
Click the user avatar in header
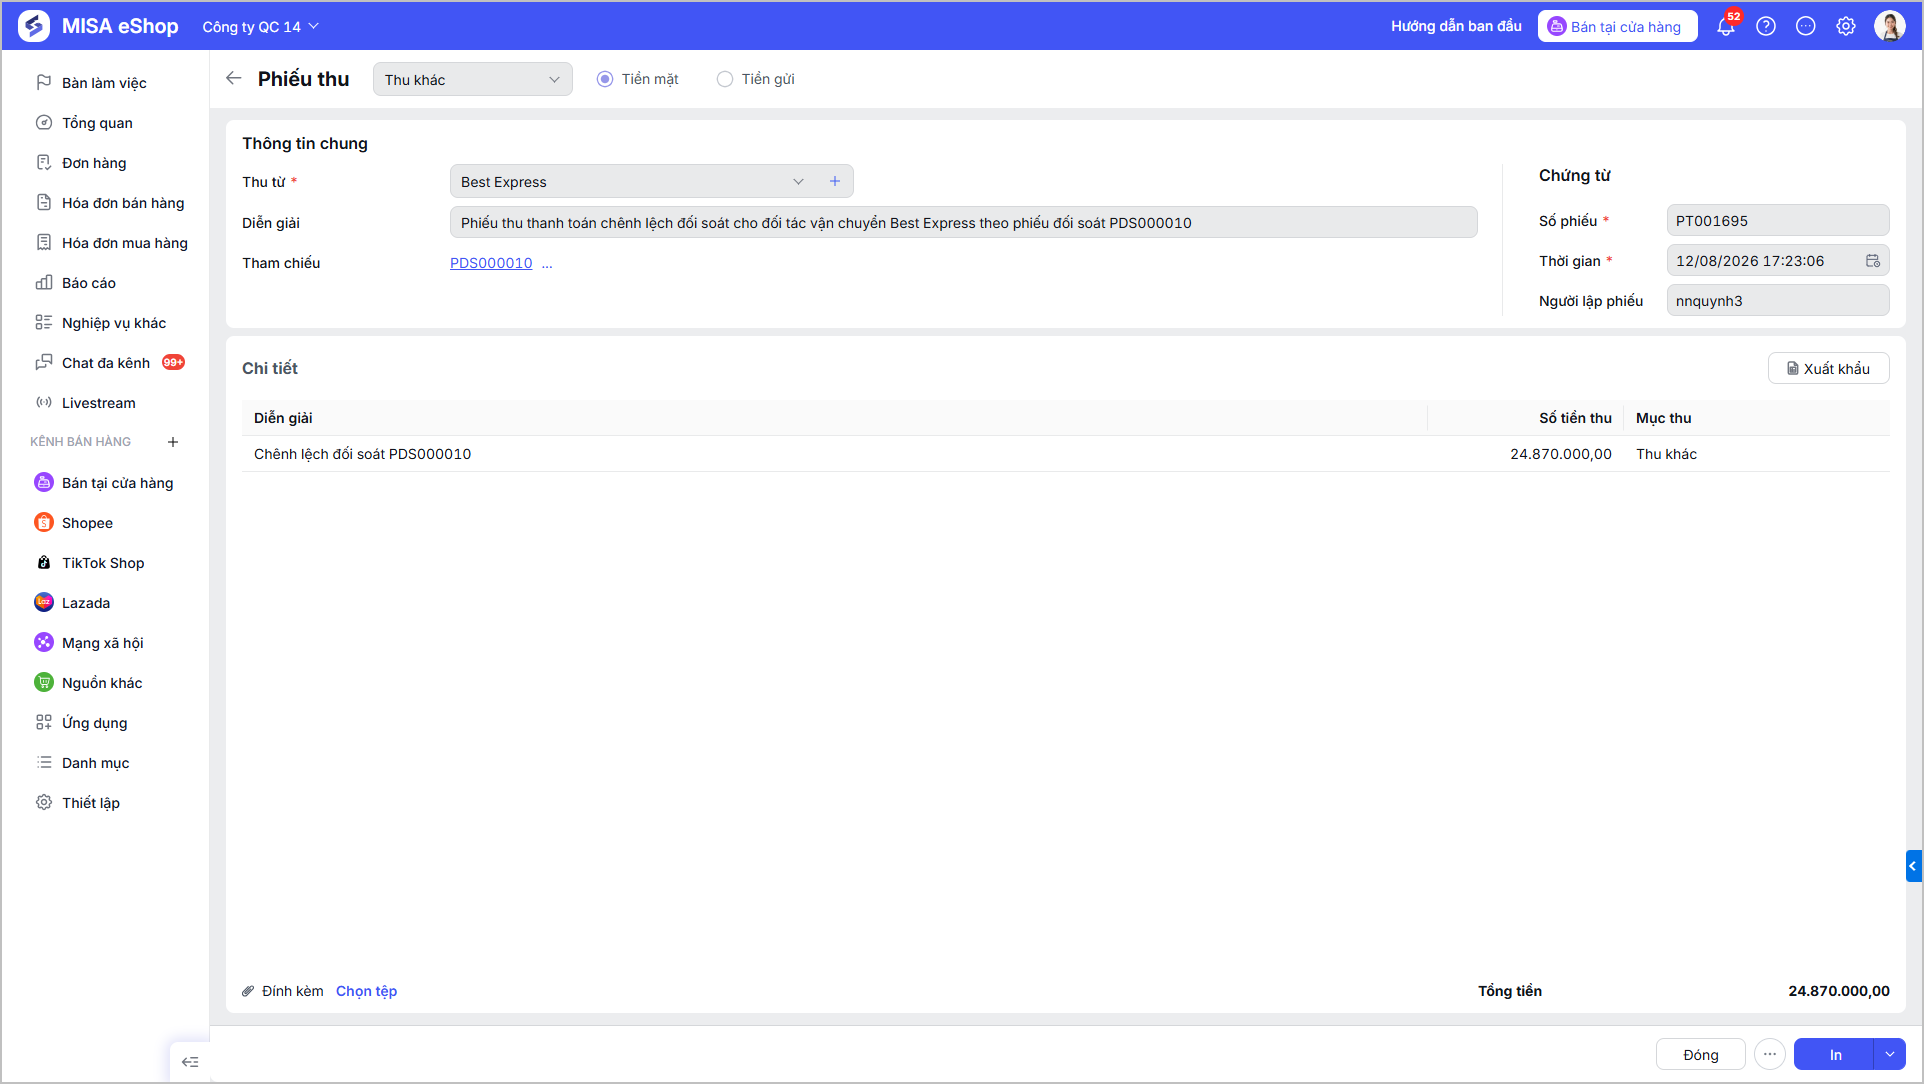pyautogui.click(x=1890, y=27)
